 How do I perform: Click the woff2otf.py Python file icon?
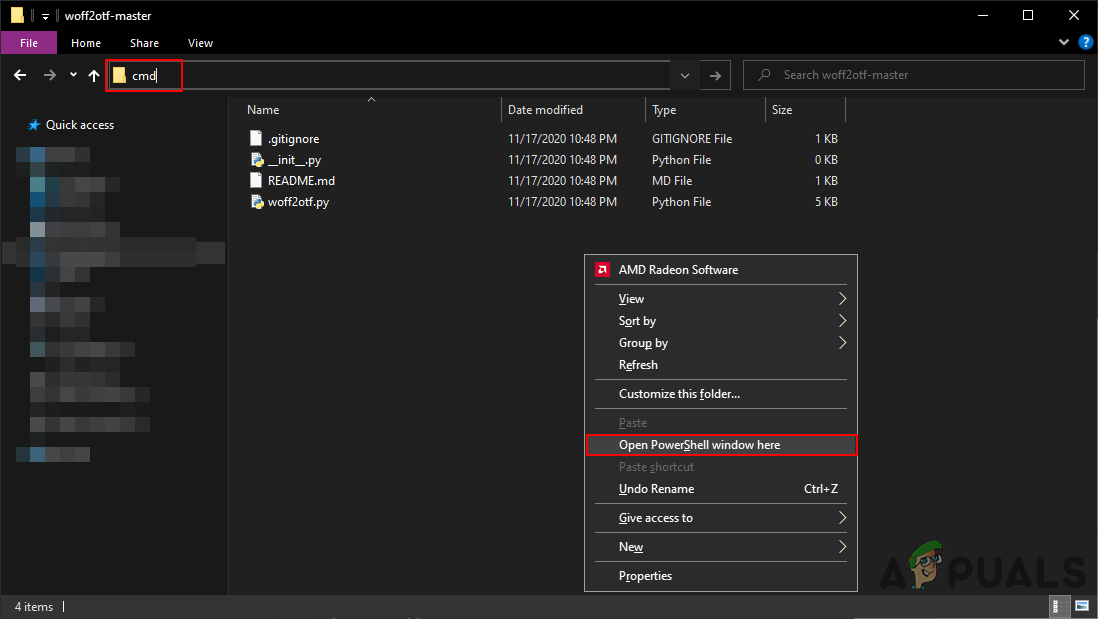click(x=257, y=202)
